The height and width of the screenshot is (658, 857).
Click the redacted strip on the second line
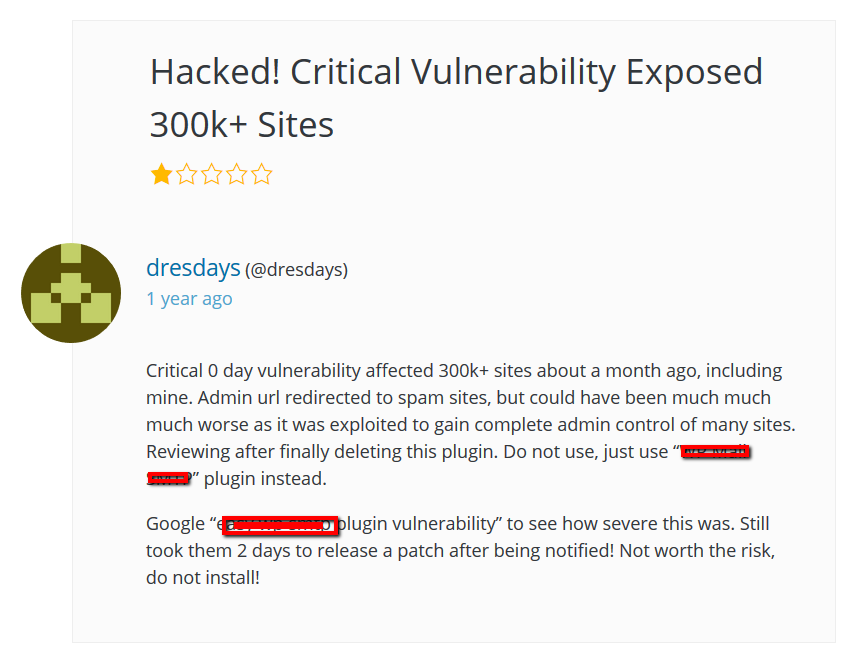[170, 478]
